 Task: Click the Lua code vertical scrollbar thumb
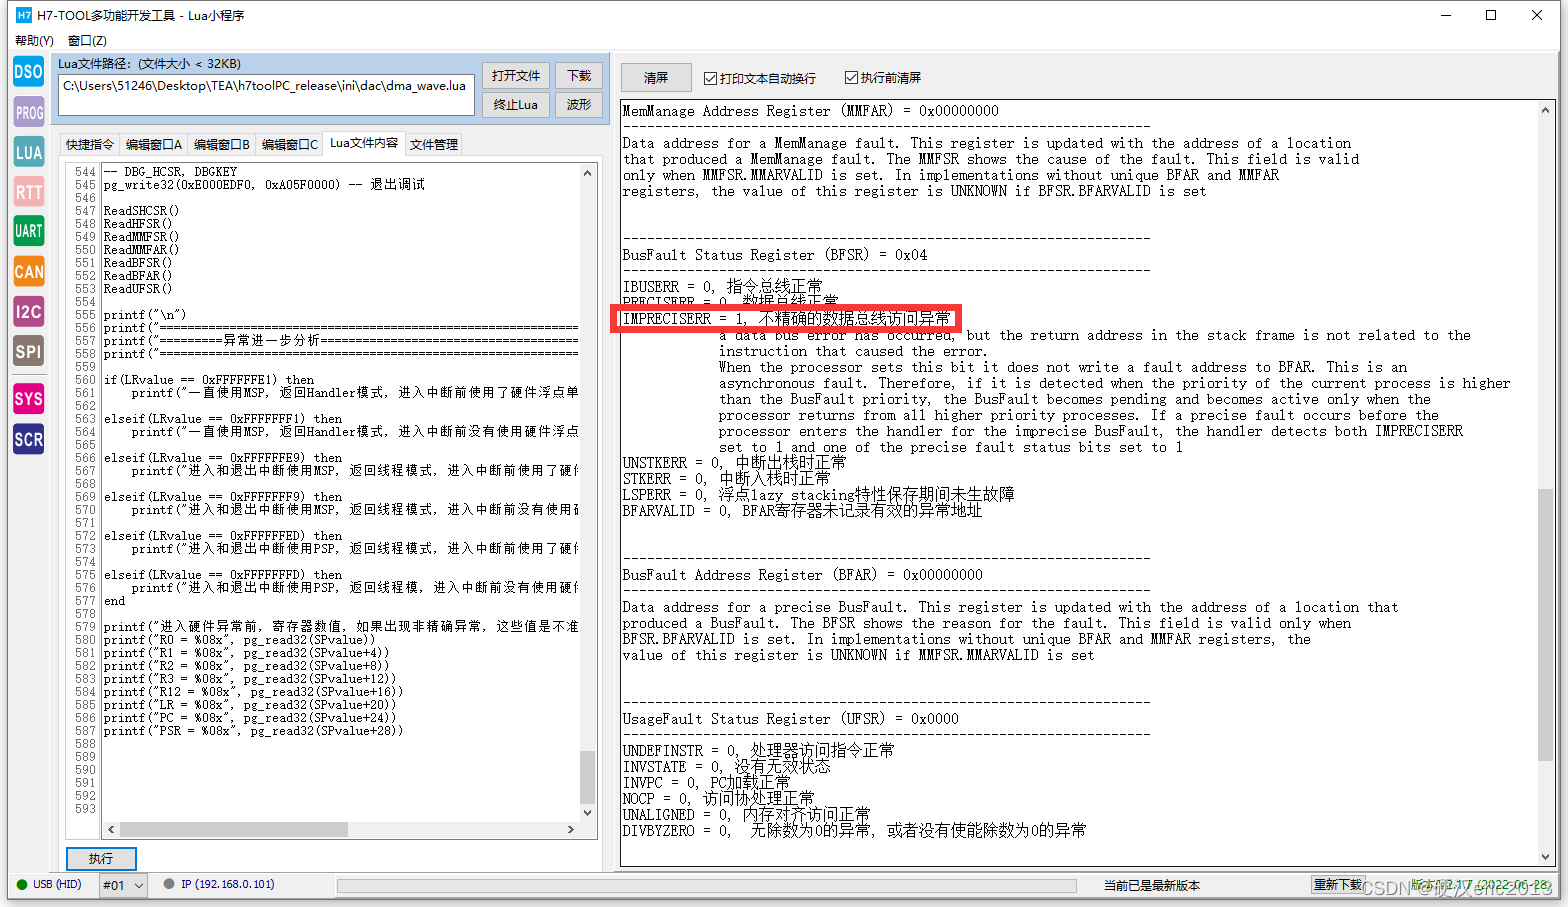(588, 778)
